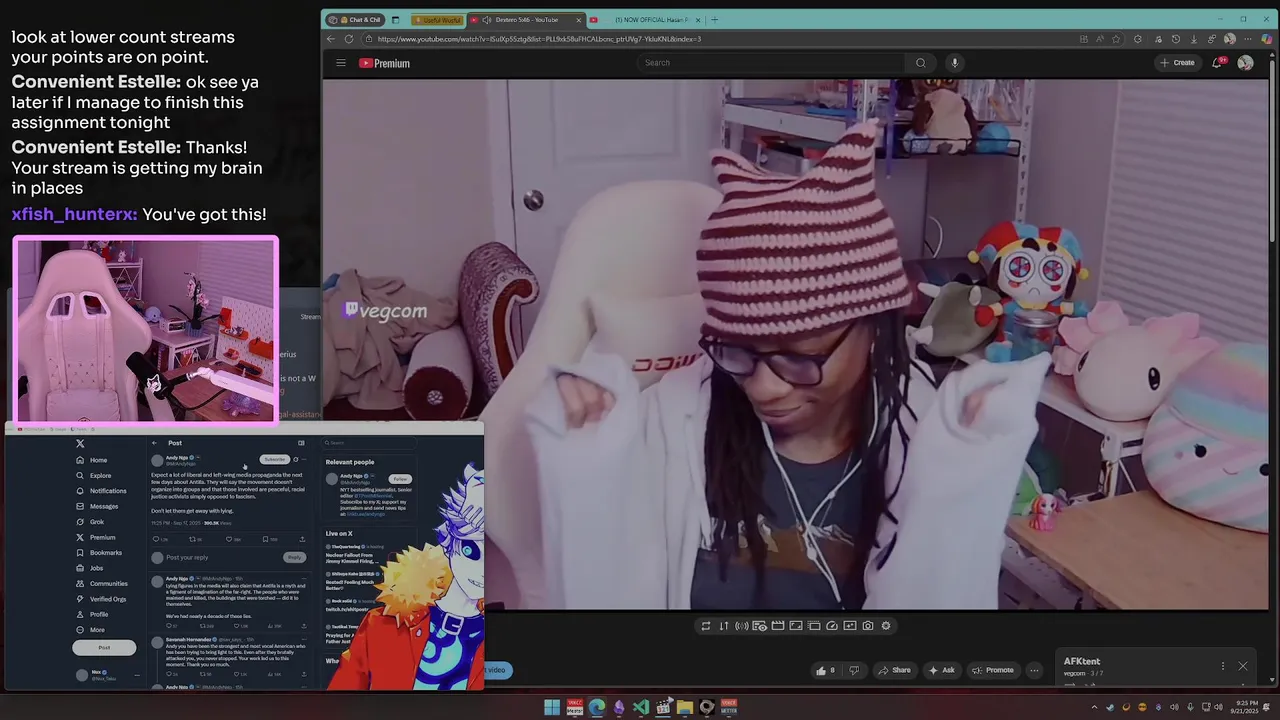
Task: Open a new browser tab
Action: coord(714,20)
